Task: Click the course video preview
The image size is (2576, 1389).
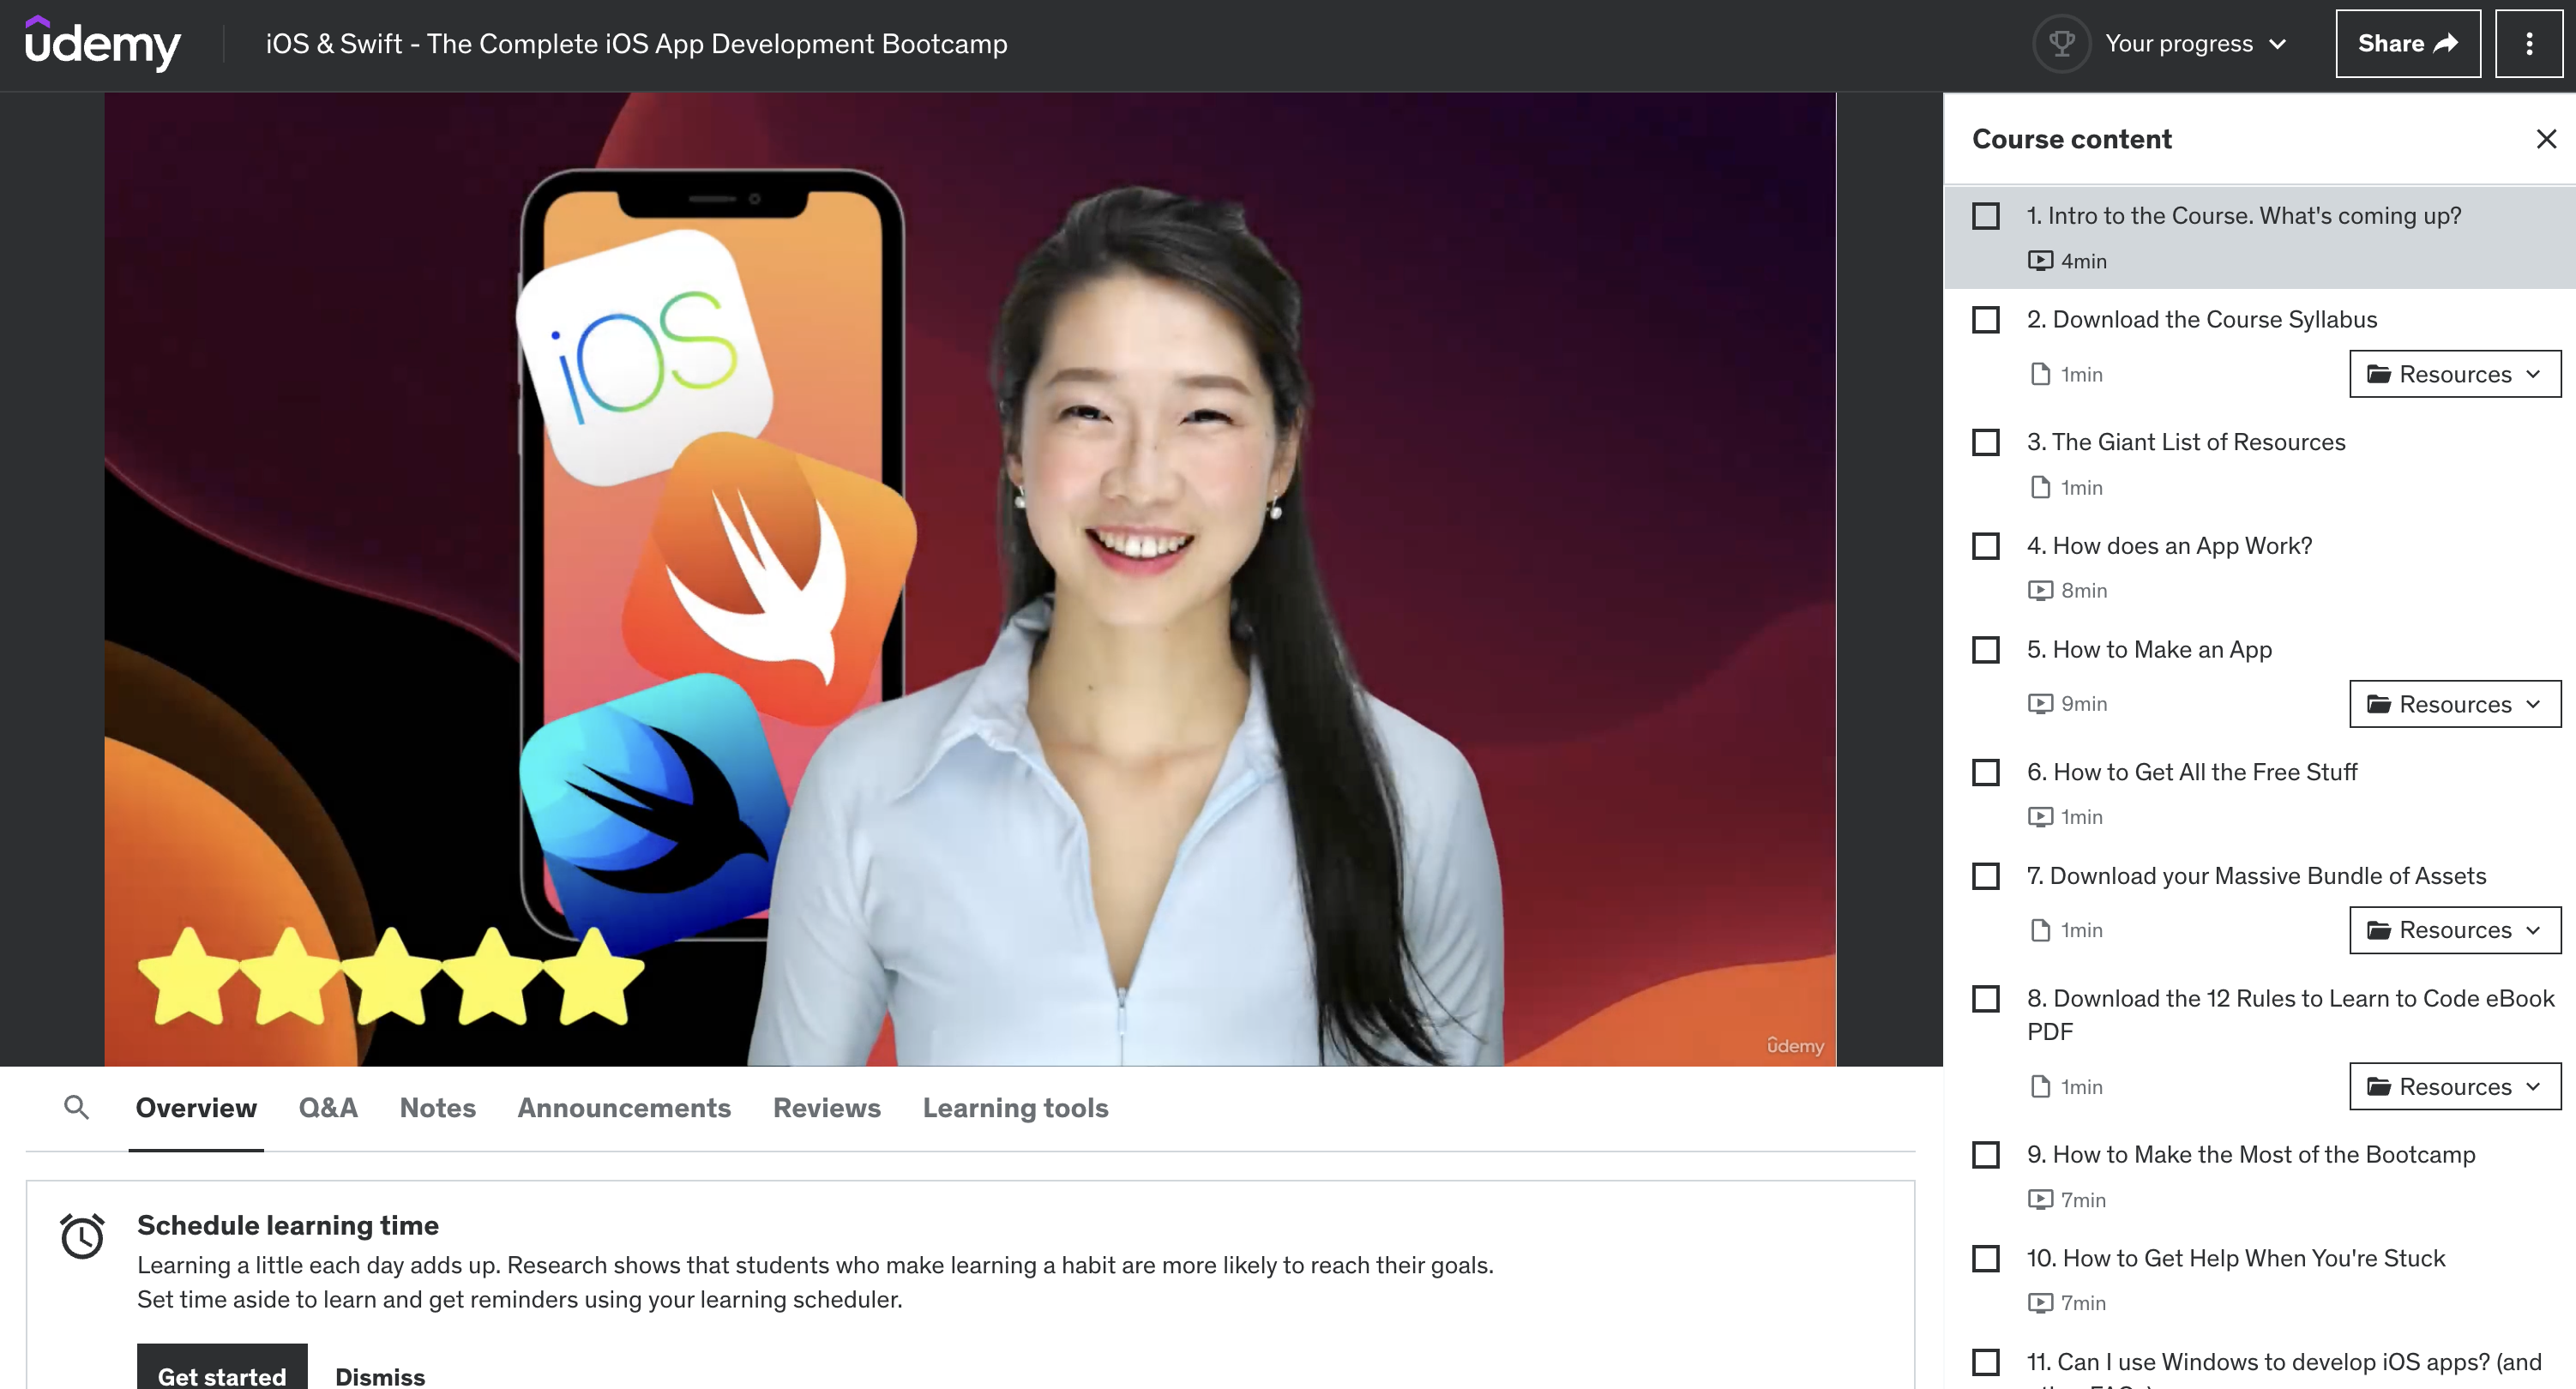Action: tap(969, 579)
